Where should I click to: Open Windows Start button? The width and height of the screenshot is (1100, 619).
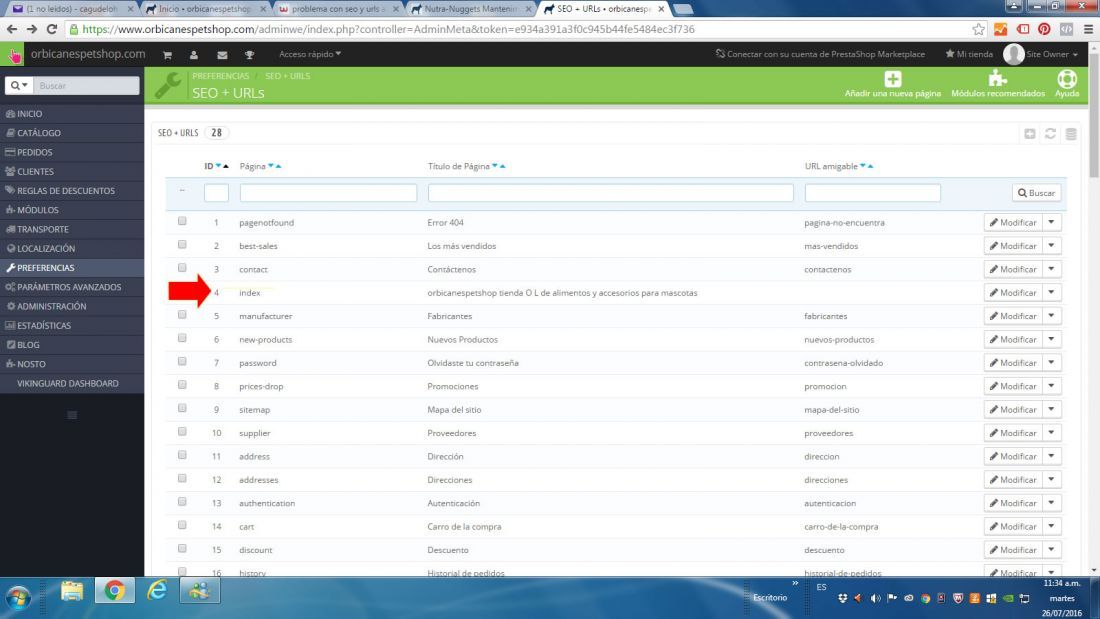click(18, 598)
